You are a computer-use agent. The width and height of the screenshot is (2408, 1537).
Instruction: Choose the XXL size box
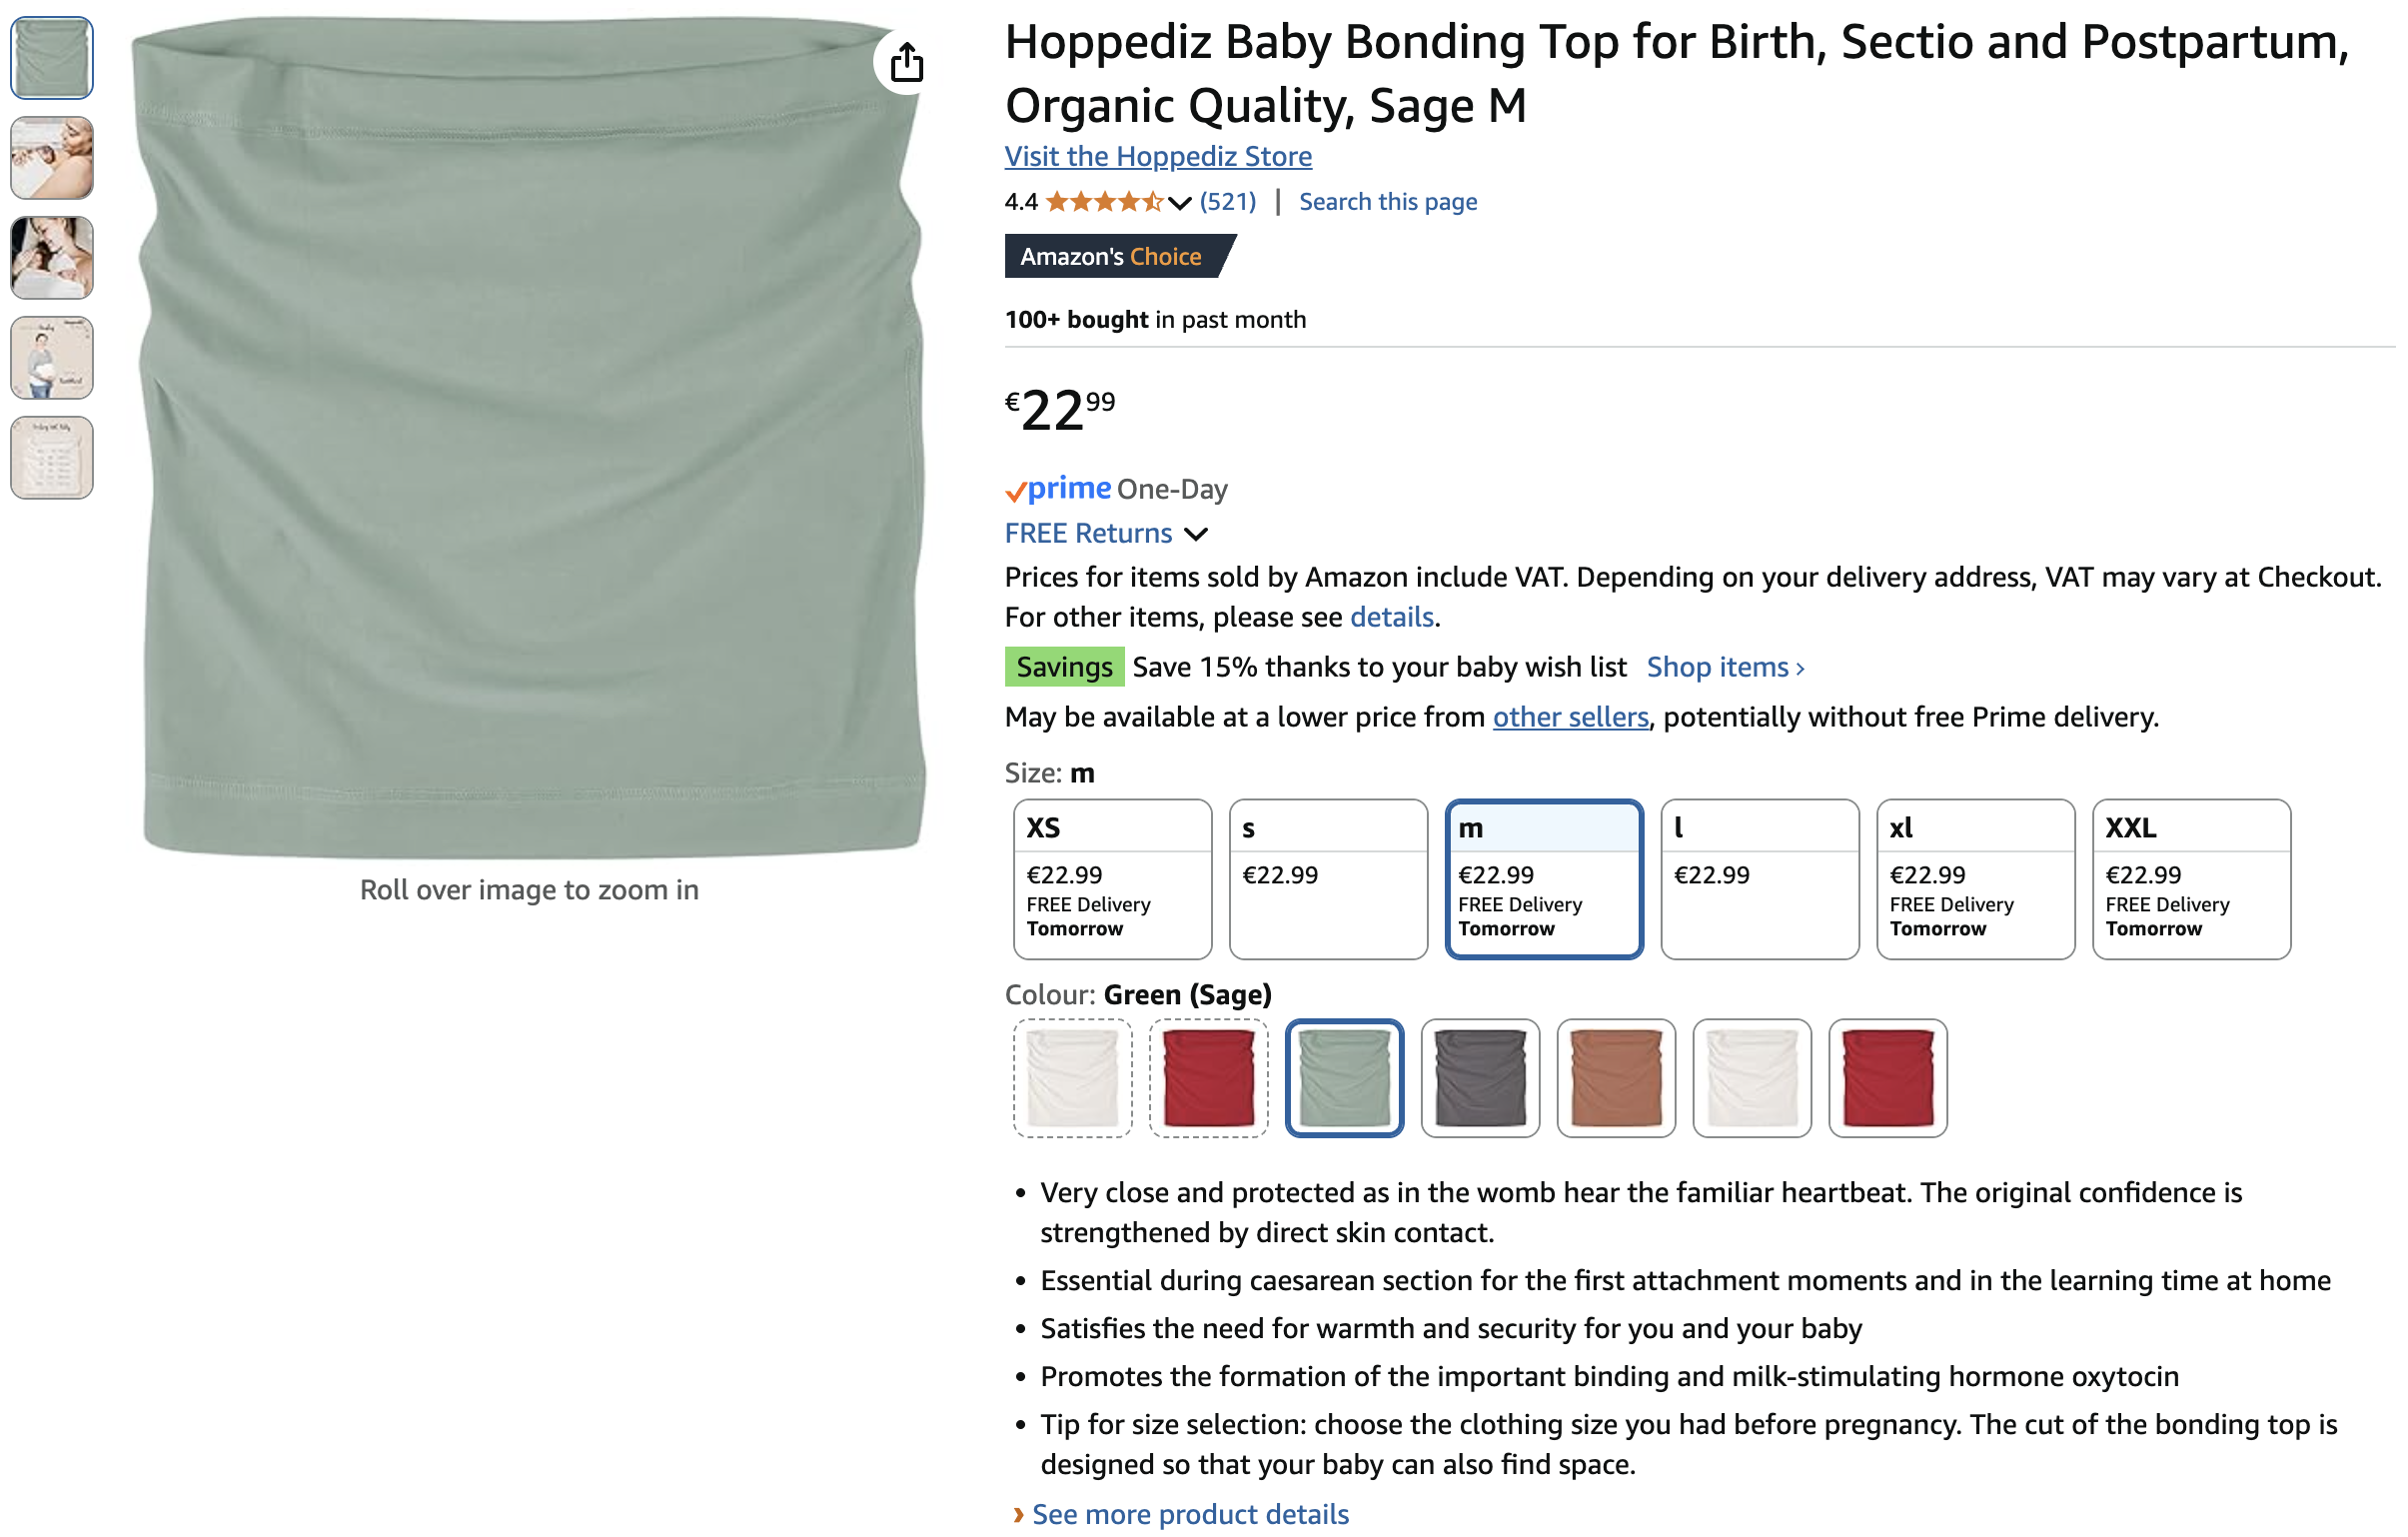tap(2191, 879)
